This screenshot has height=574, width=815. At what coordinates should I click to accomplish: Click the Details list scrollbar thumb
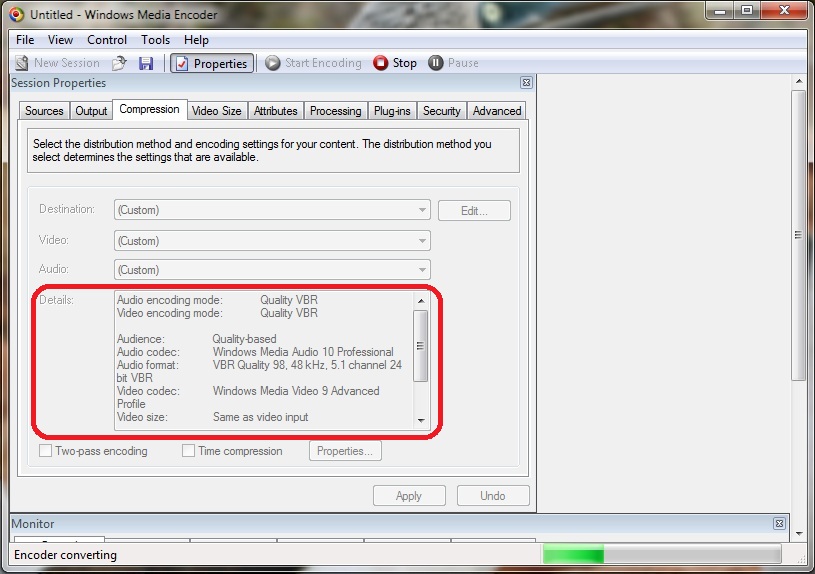pos(420,346)
